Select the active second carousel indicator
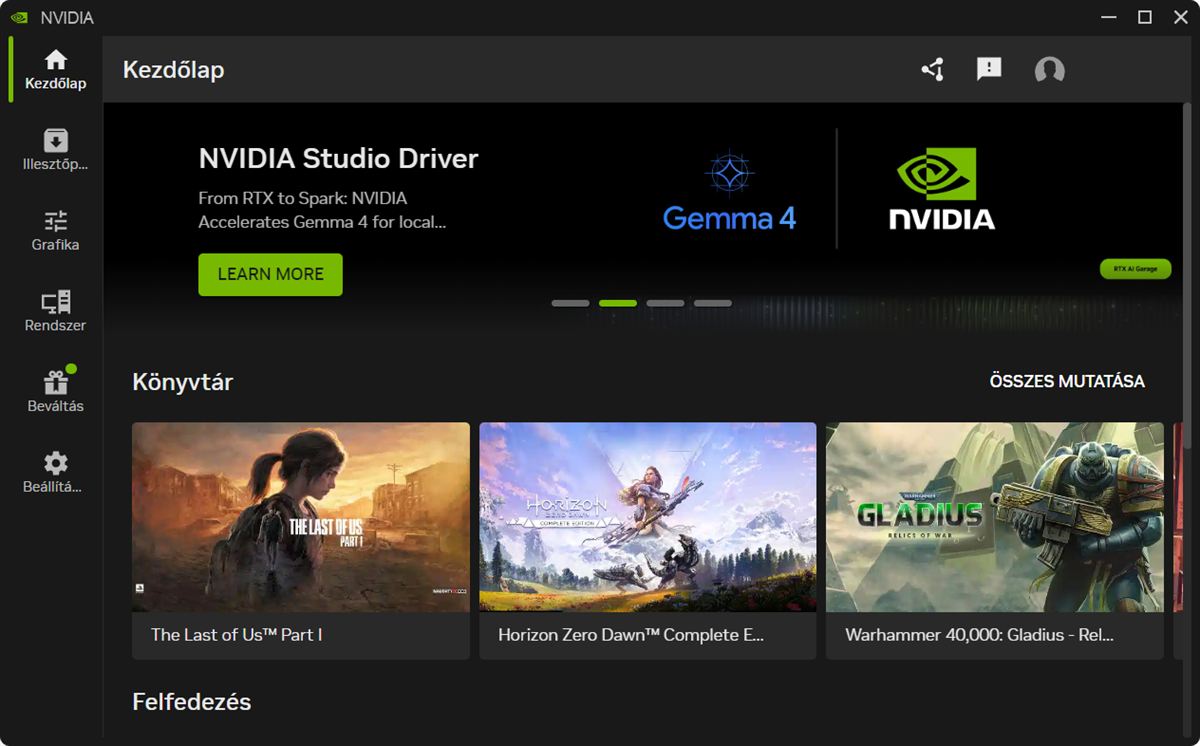This screenshot has width=1200, height=746. 618,303
